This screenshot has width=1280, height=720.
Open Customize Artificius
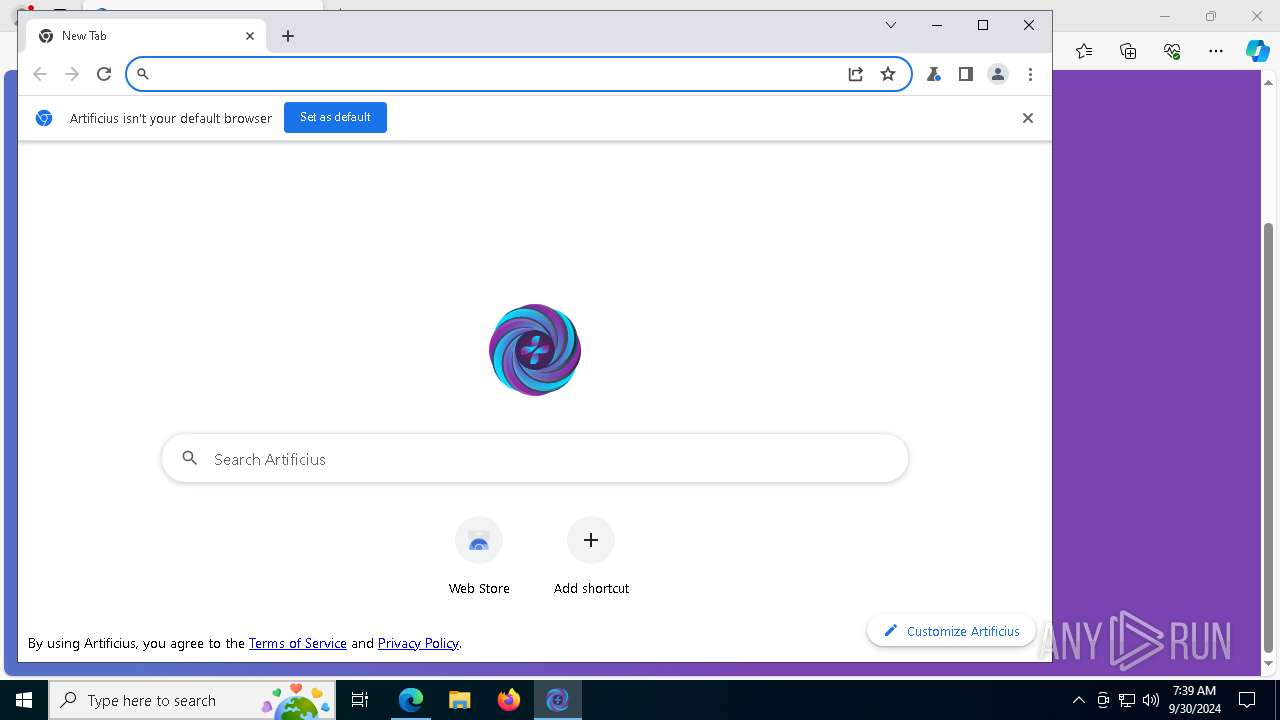coord(952,631)
